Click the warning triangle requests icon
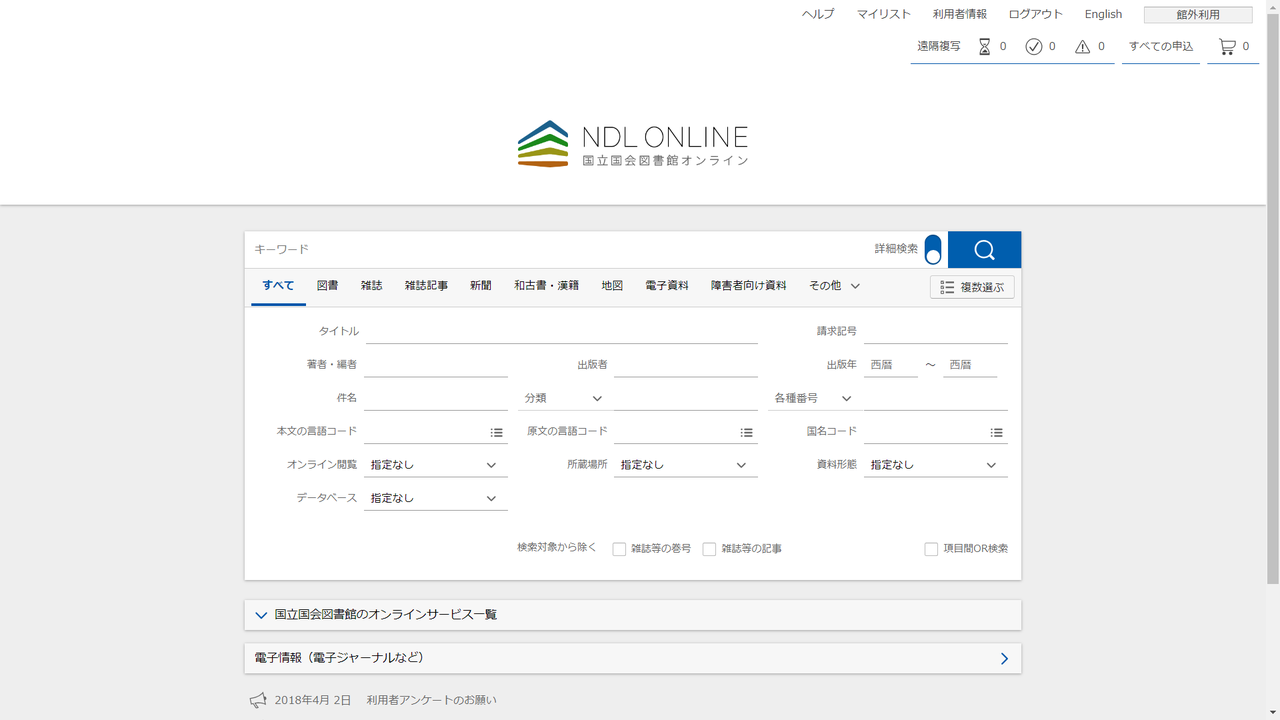The width and height of the screenshot is (1280, 720). (x=1083, y=47)
